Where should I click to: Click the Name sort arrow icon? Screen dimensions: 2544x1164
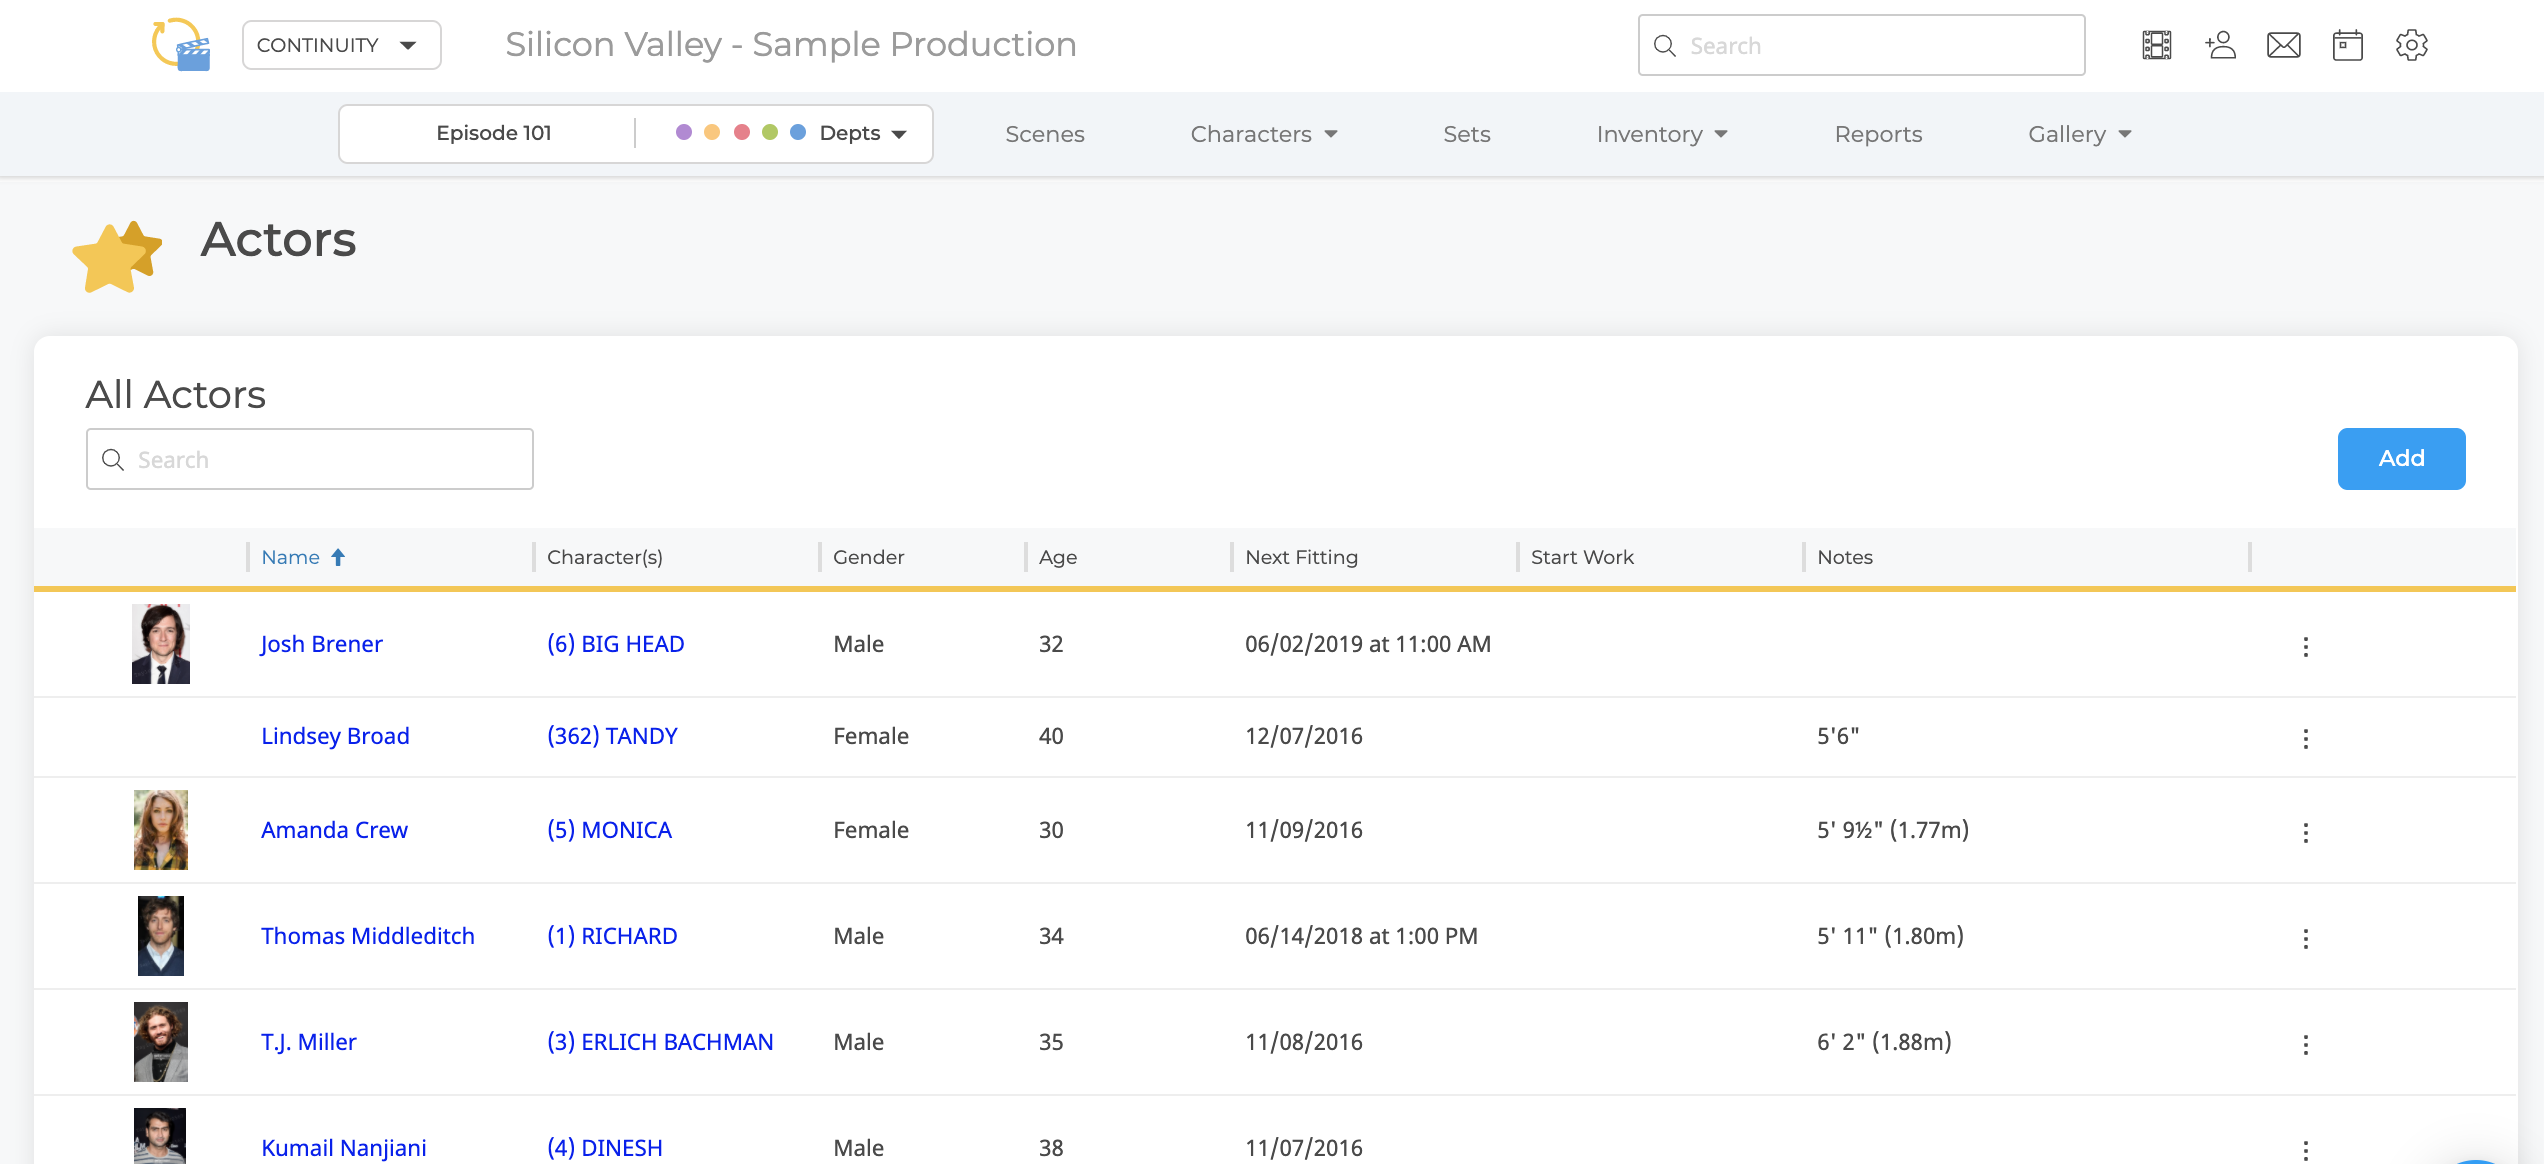click(338, 557)
